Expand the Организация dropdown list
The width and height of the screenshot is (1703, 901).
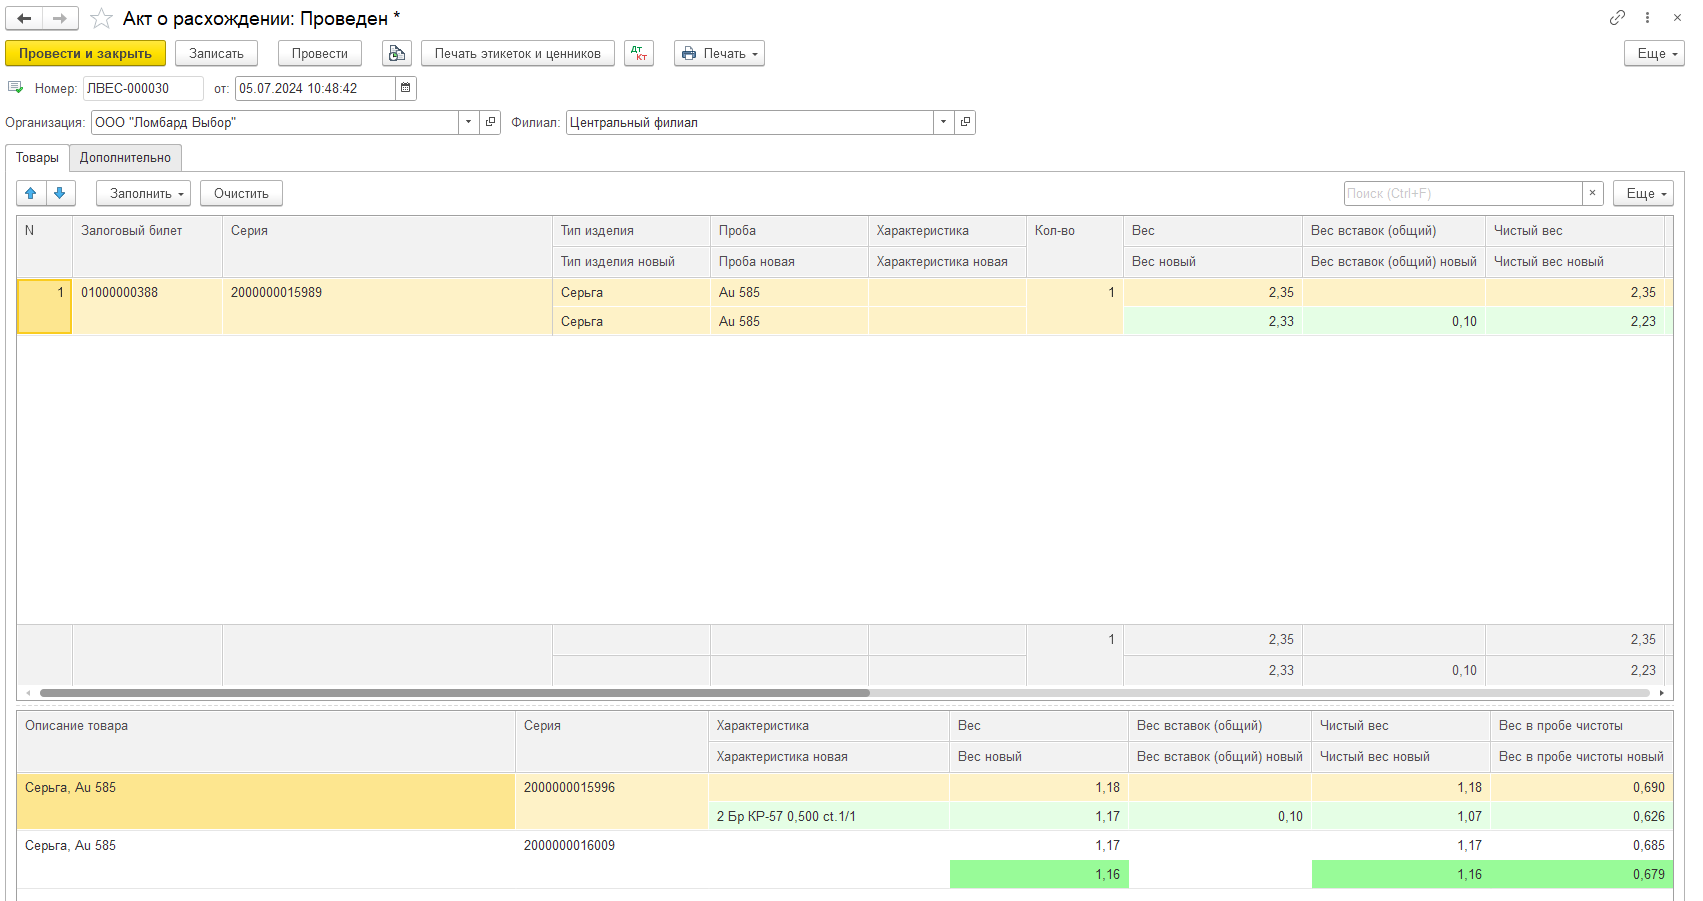click(469, 122)
